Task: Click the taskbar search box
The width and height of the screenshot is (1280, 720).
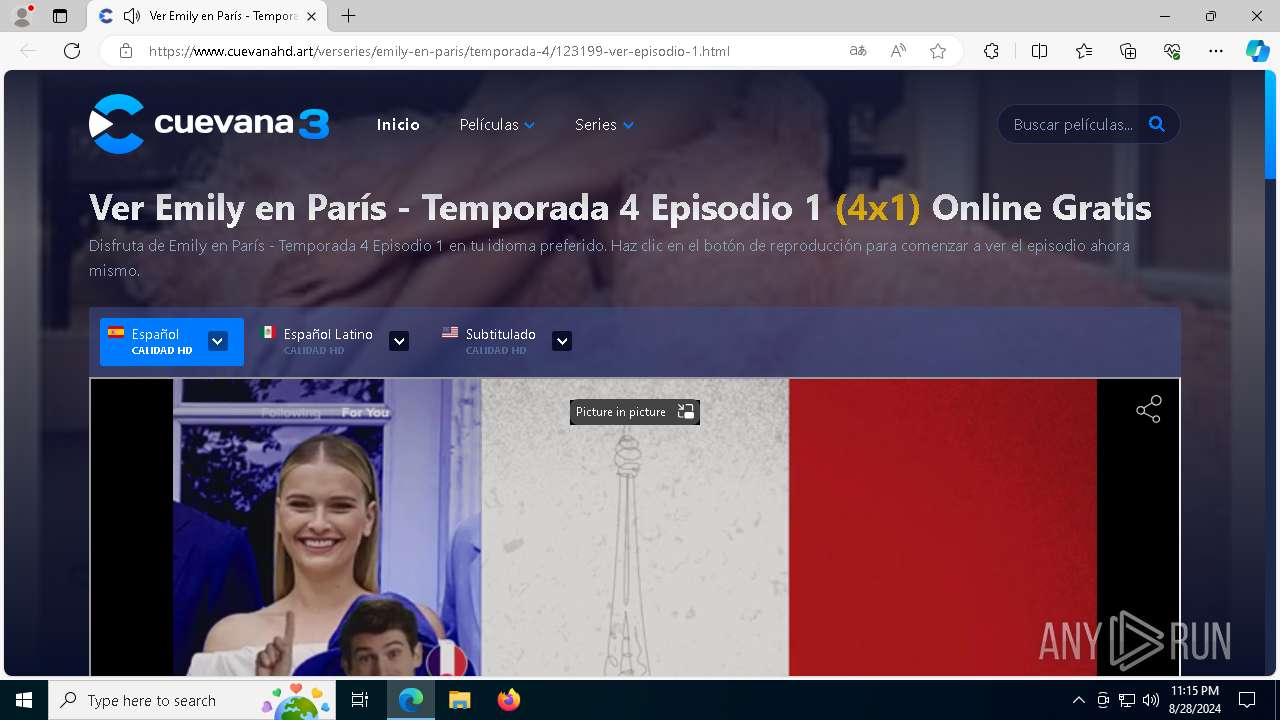Action: pos(192,700)
